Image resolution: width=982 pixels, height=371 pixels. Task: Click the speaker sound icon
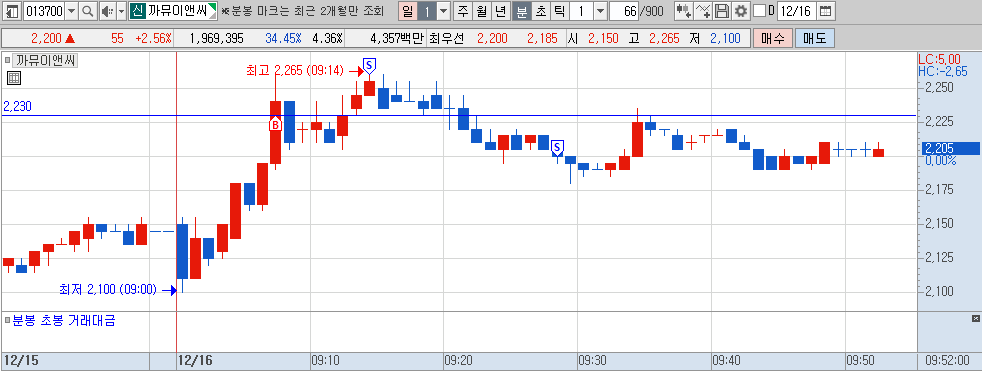[x=107, y=11]
